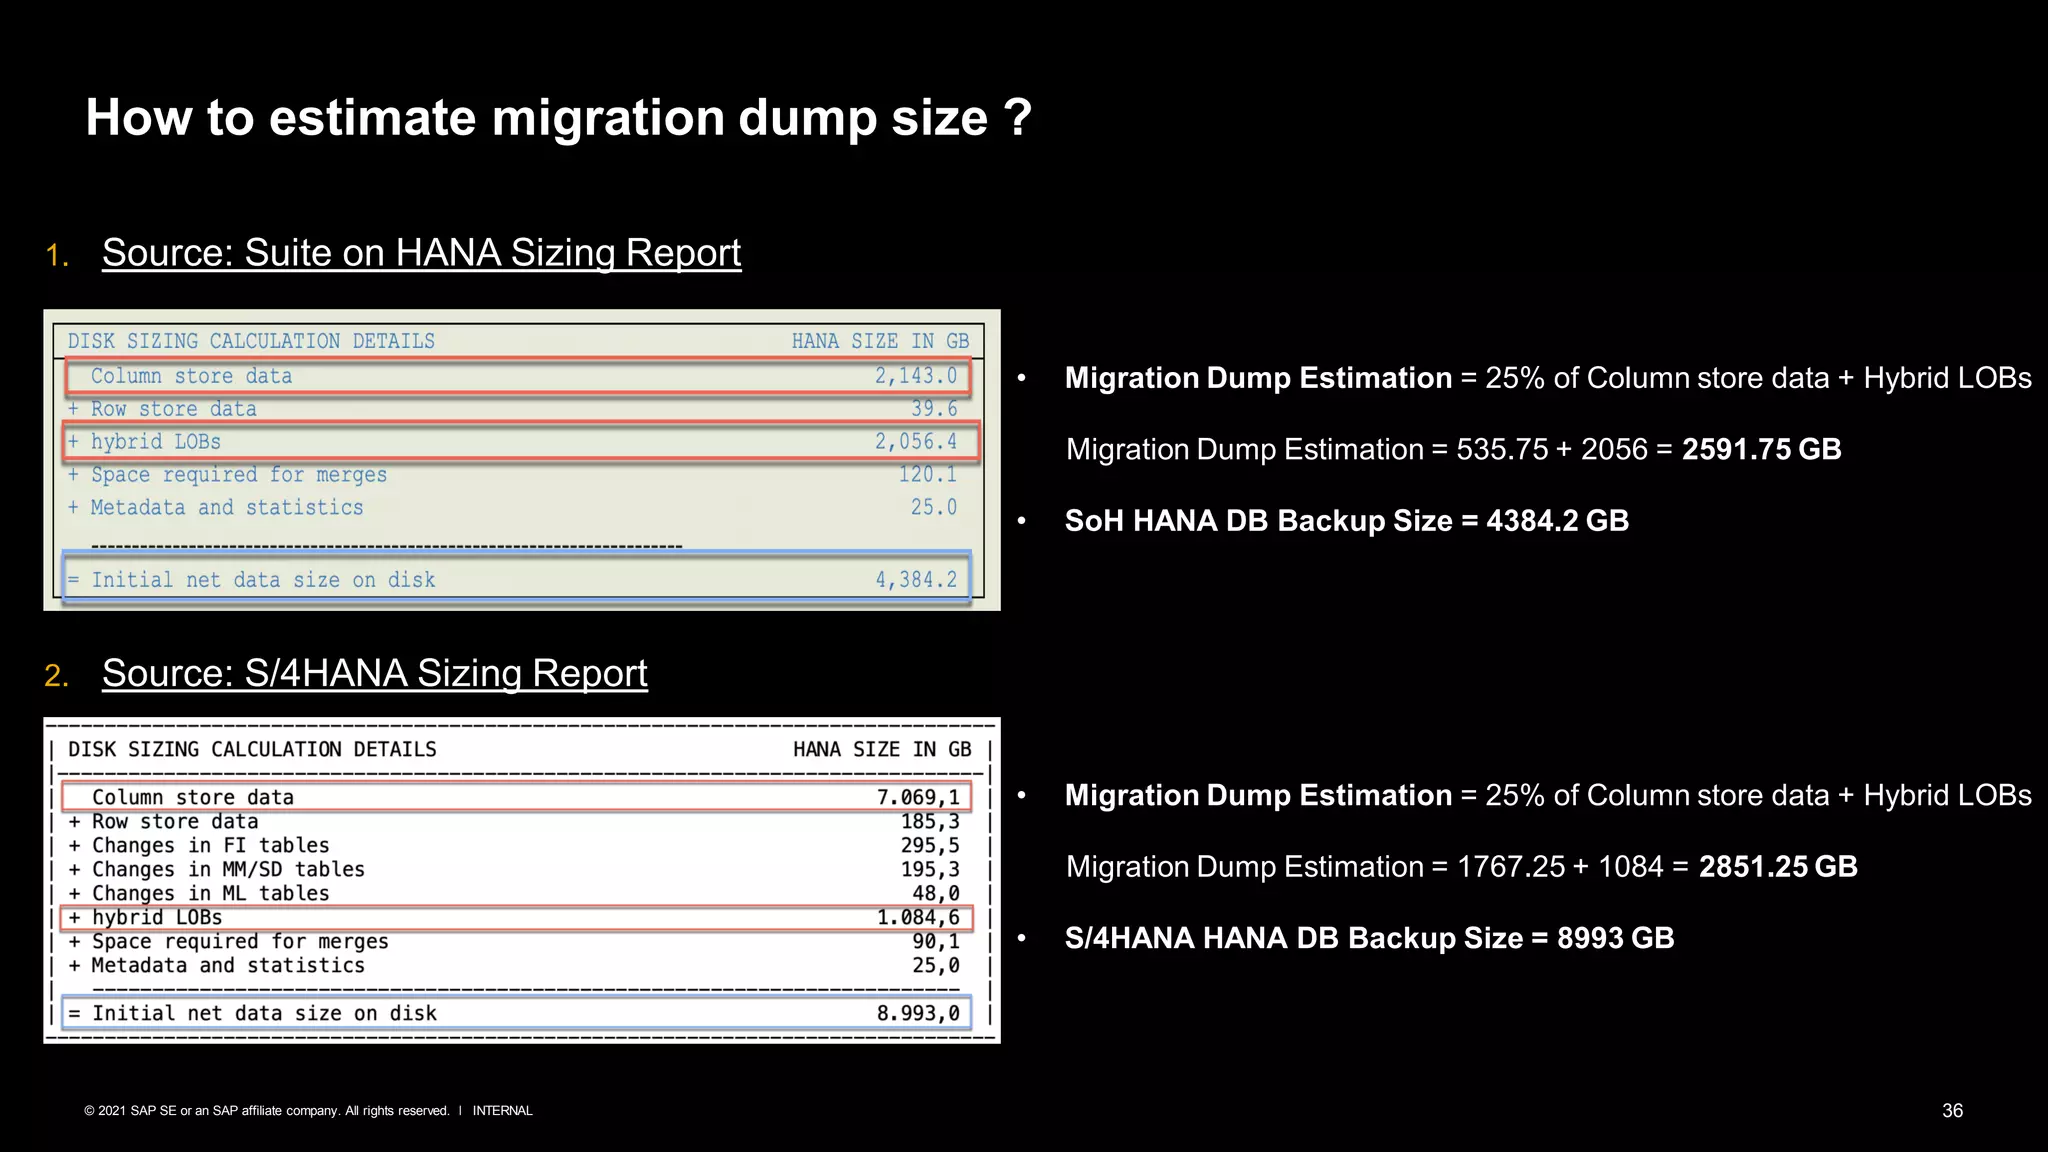This screenshot has width=2048, height=1152.
Task: Click the 2591.75 GB estimation result
Action: (1761, 449)
